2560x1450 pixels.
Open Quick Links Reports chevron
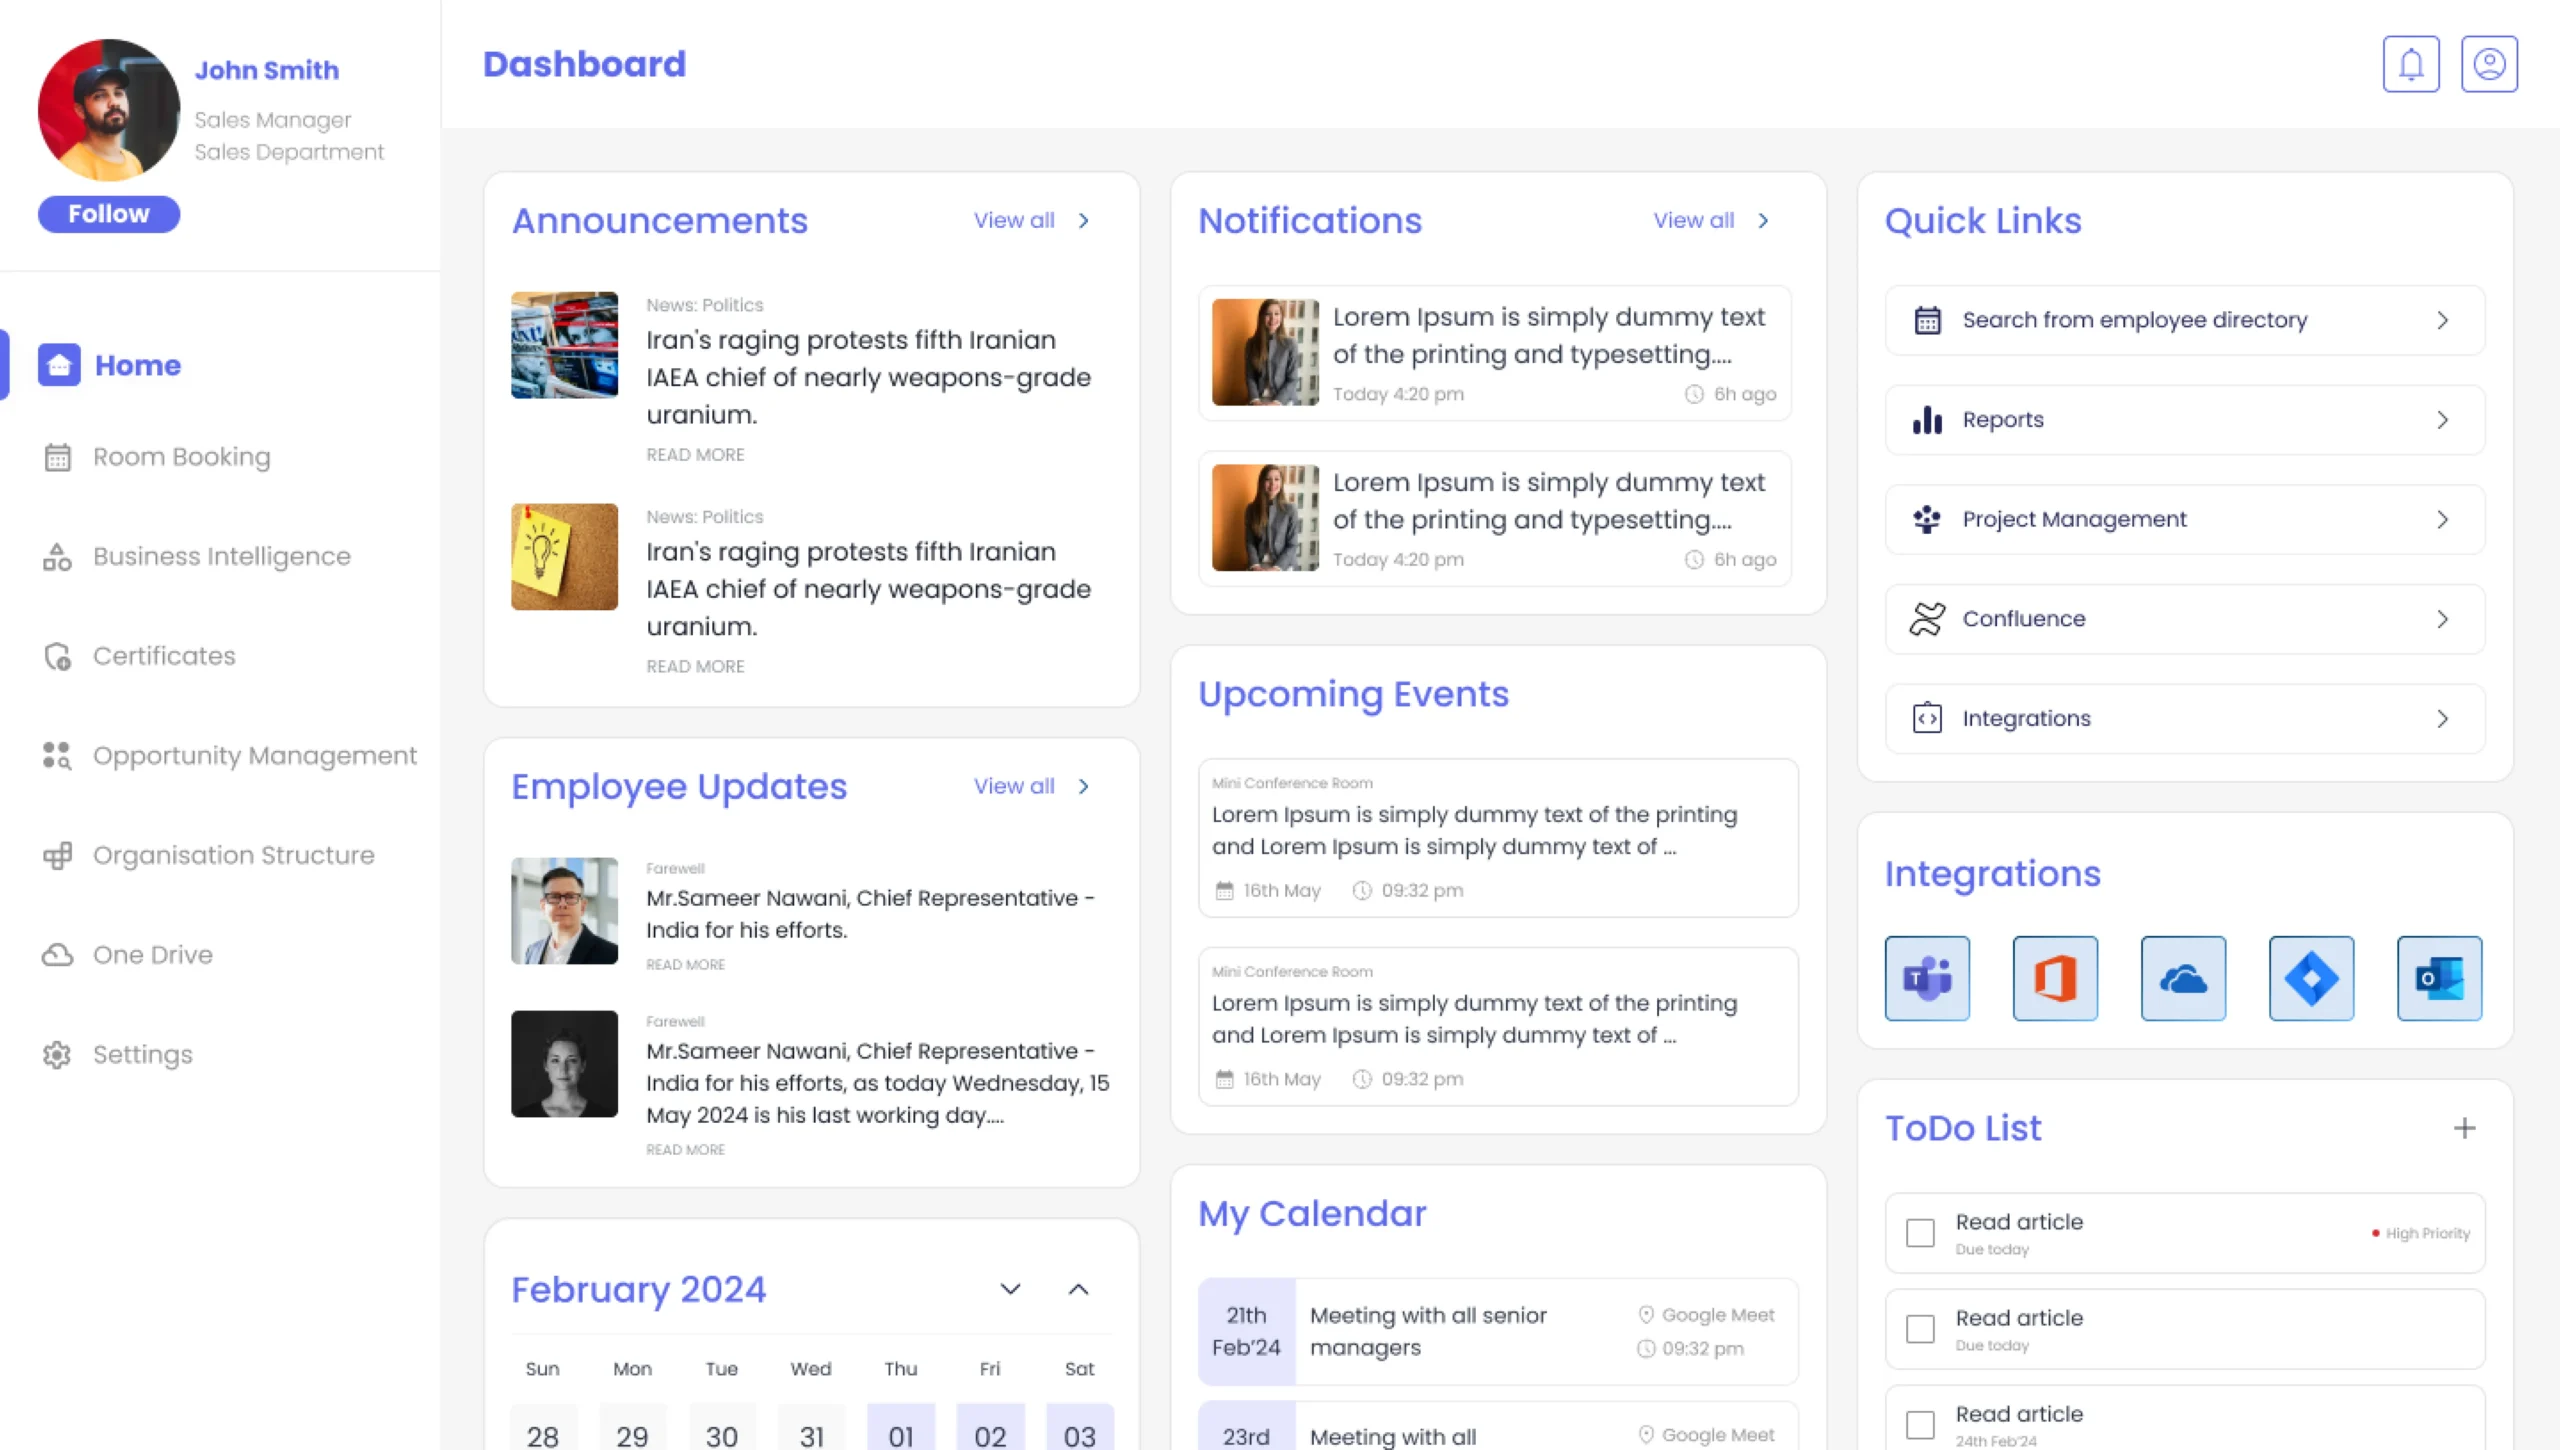point(2444,419)
